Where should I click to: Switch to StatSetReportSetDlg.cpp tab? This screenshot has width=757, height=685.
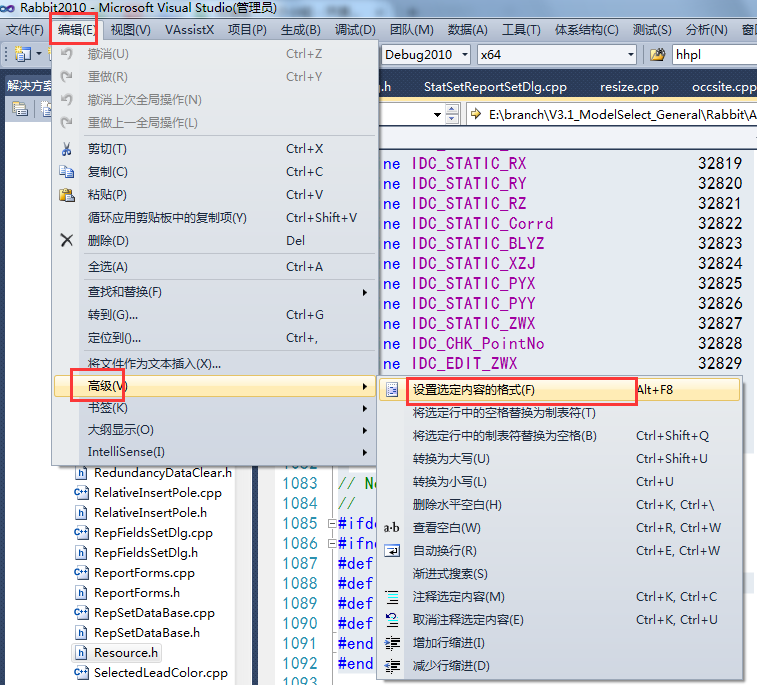click(x=495, y=87)
